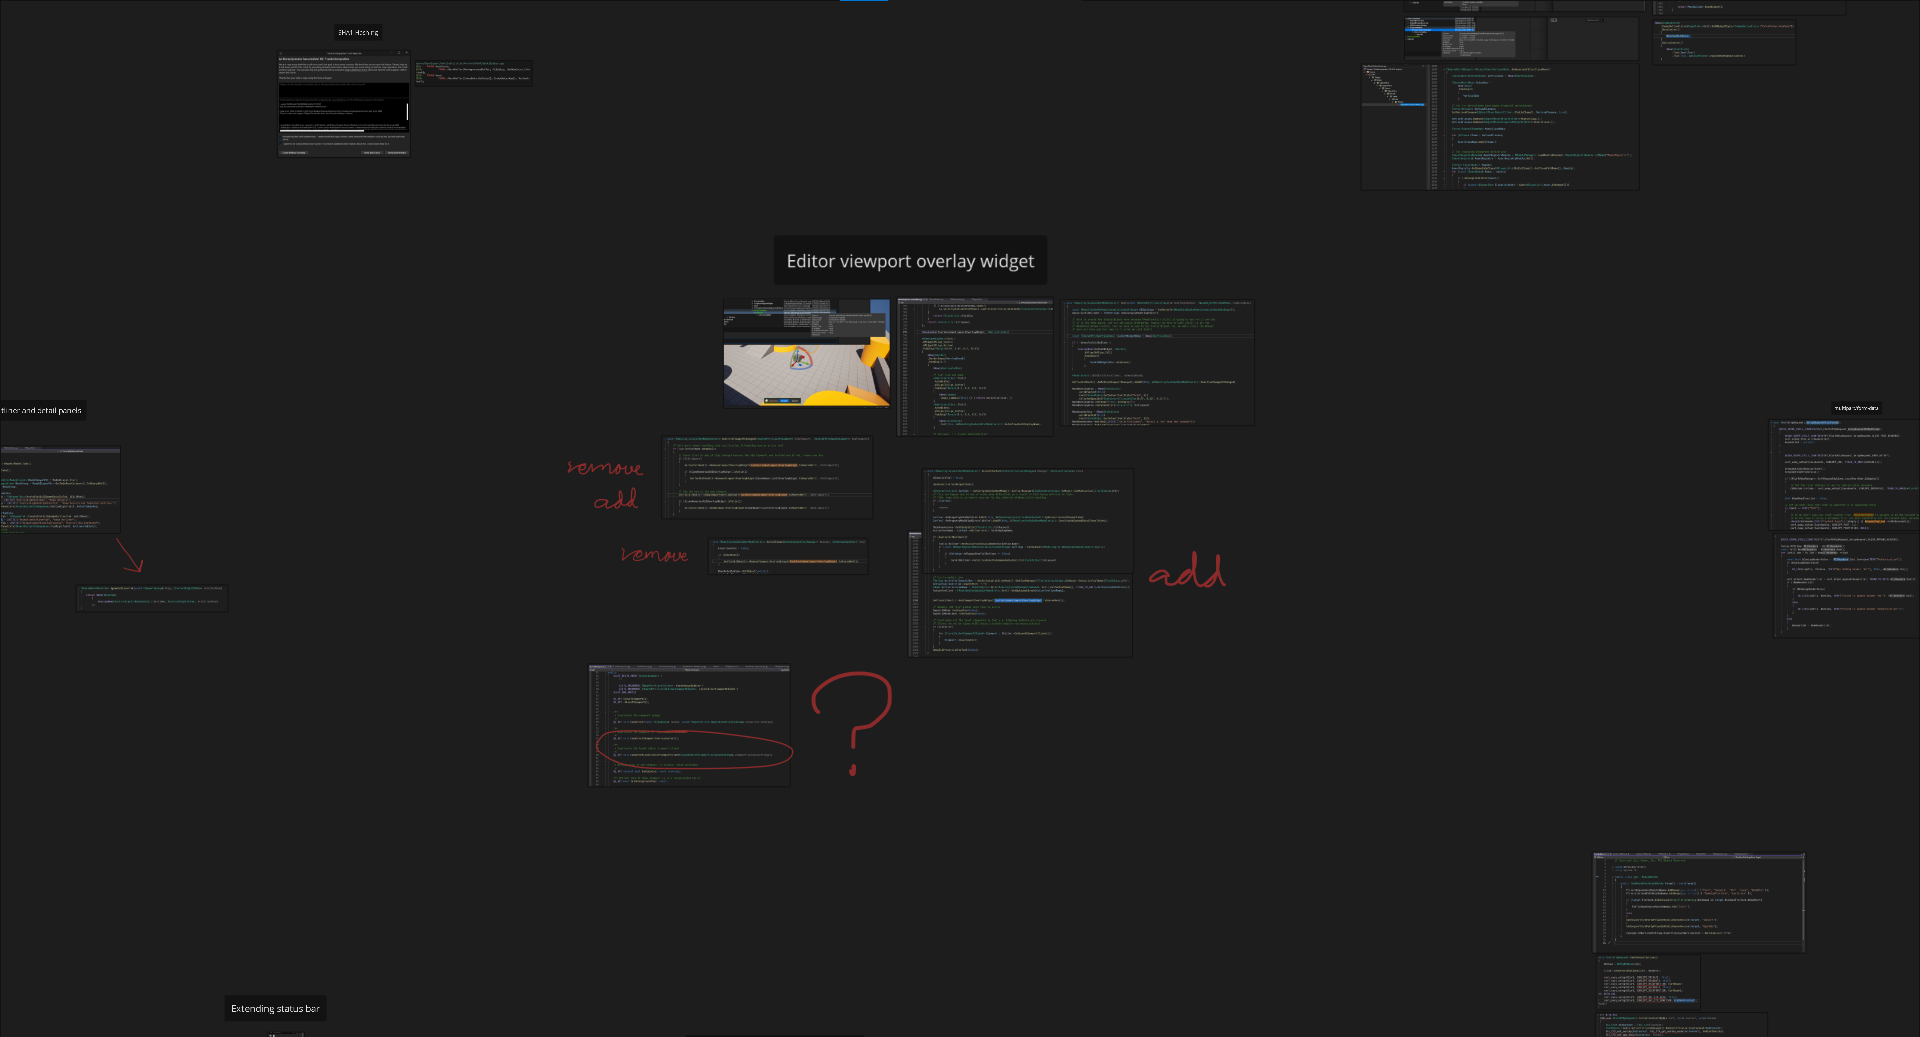This screenshot has height=1037, width=1920.
Task: Select the crash reporter dialog screenshot
Action: coord(343,103)
